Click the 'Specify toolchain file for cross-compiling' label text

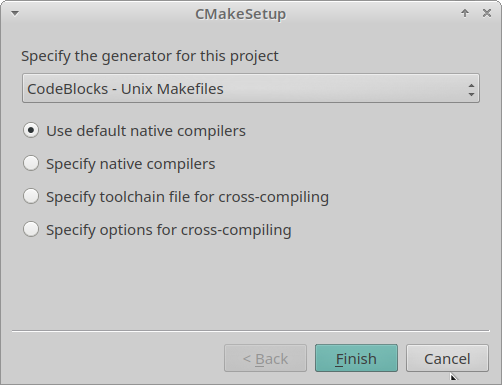pos(188,197)
